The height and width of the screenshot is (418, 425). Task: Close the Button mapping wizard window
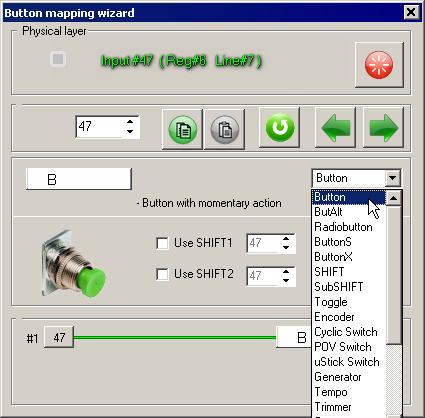click(411, 13)
